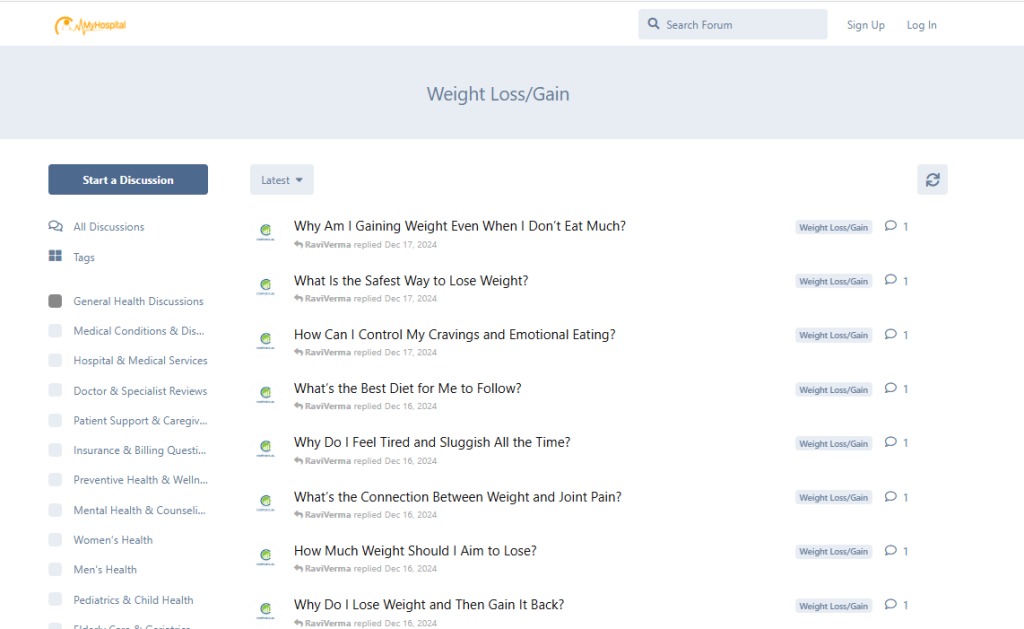The height and width of the screenshot is (629, 1024).
Task: Click the Log In link
Action: click(921, 25)
